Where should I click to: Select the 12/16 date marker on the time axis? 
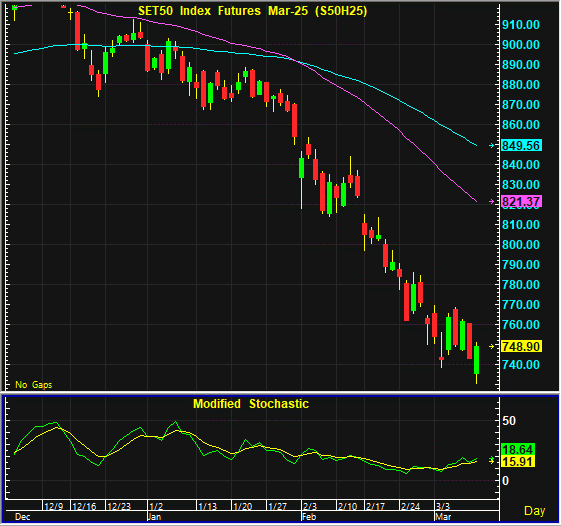(x=84, y=506)
